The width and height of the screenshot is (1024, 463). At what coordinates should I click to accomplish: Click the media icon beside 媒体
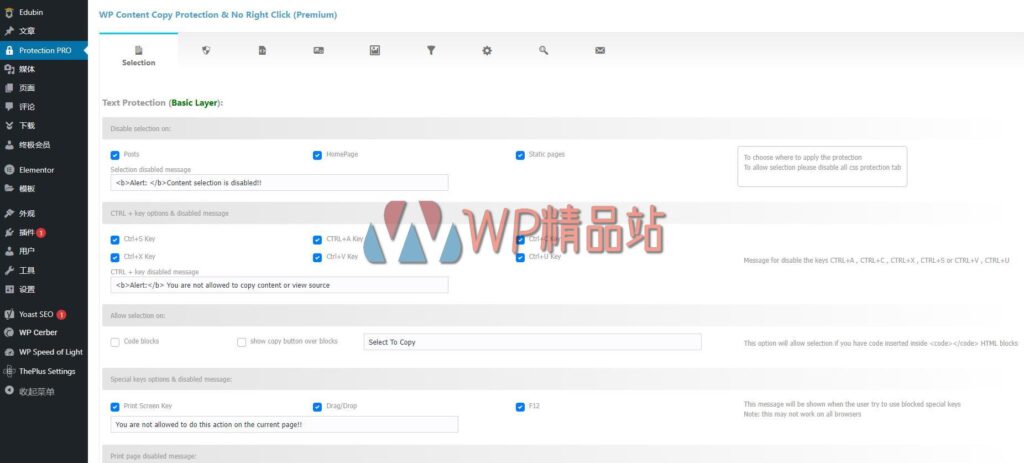point(8,69)
